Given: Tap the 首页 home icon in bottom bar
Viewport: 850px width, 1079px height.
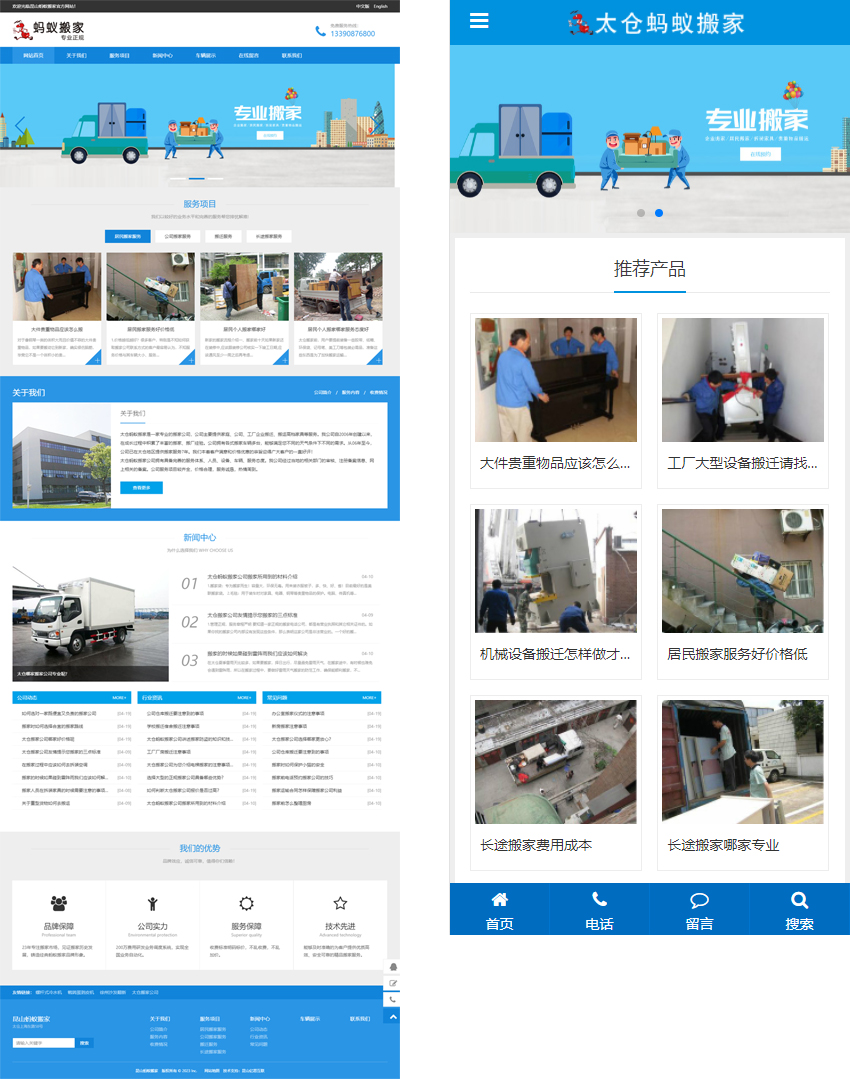Looking at the screenshot, I should (x=500, y=899).
